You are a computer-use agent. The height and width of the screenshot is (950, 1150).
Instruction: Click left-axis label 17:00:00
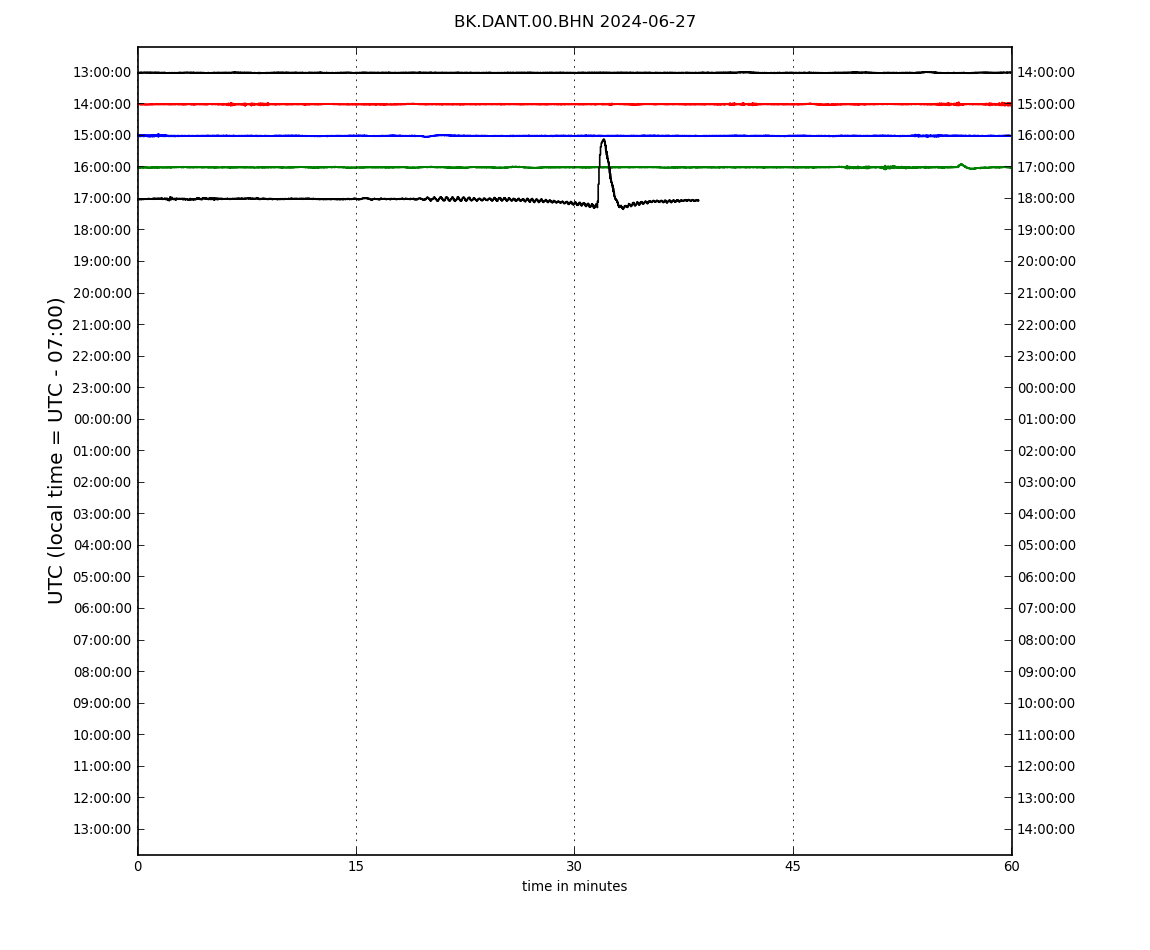click(102, 199)
